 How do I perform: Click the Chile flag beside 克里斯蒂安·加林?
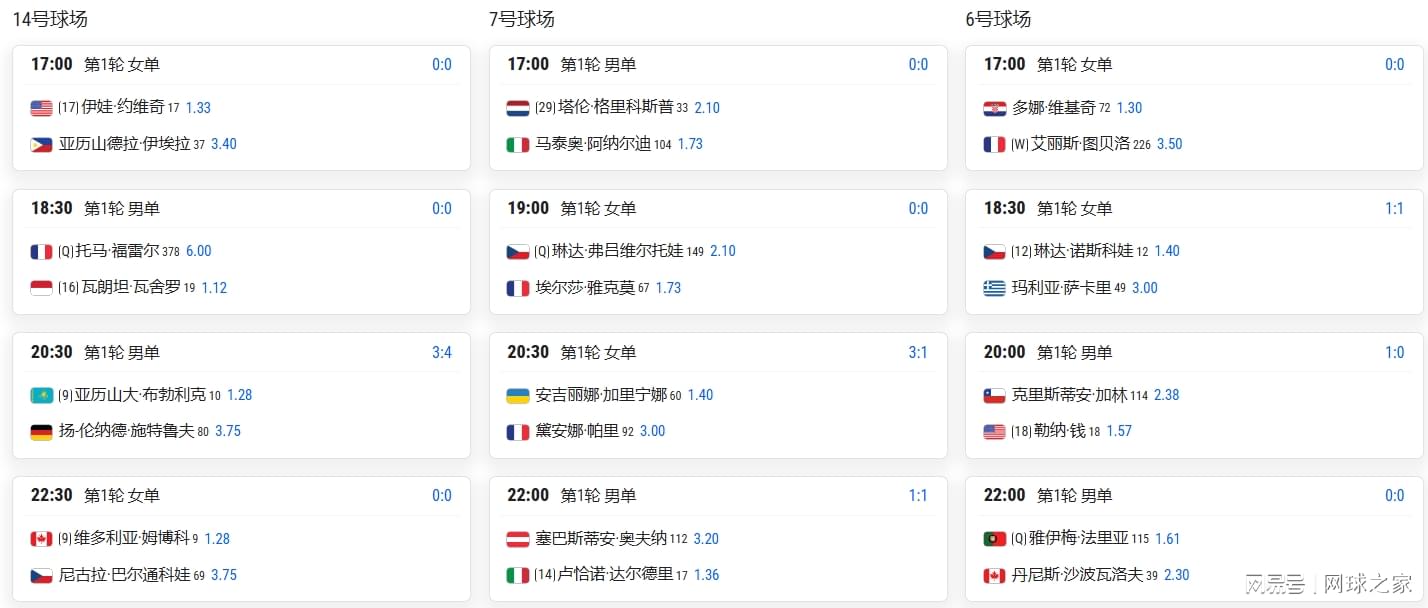[x=994, y=395]
